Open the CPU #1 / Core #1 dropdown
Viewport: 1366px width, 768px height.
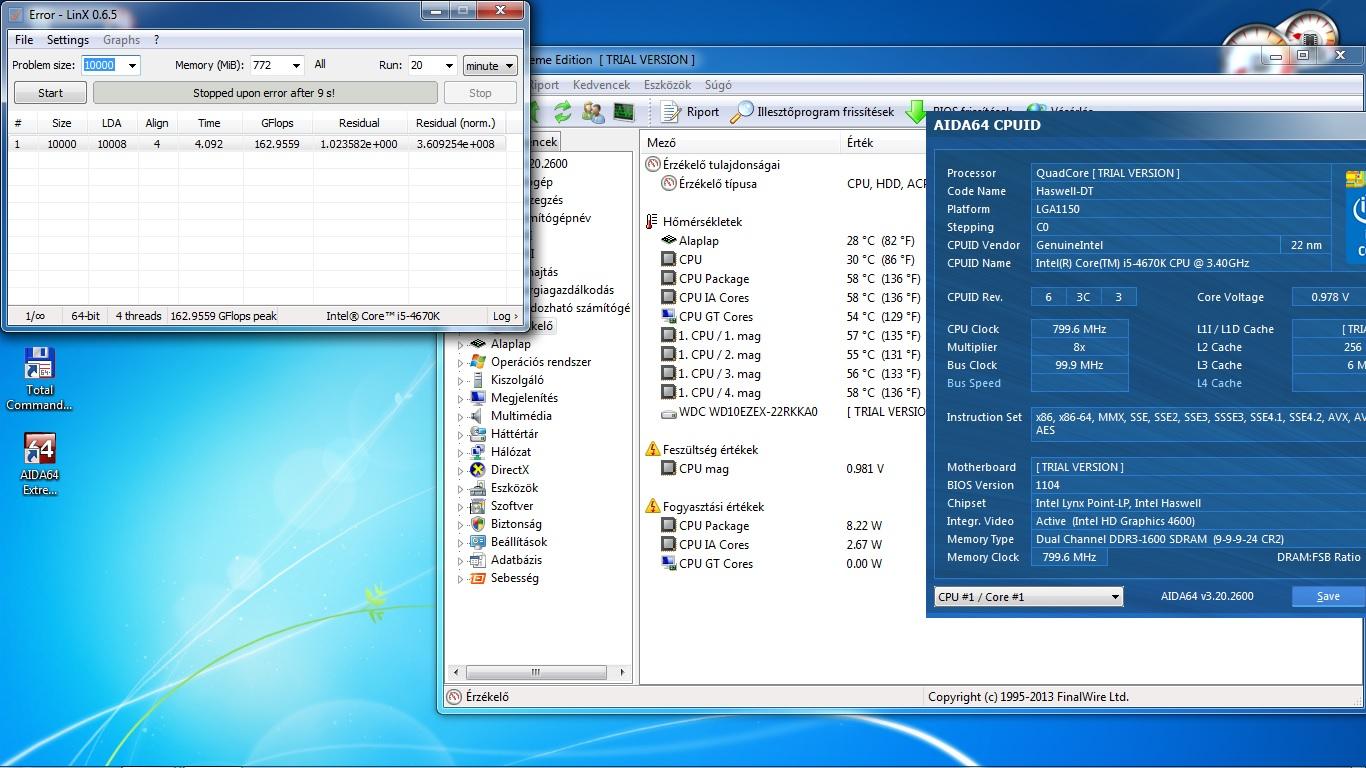point(1028,597)
